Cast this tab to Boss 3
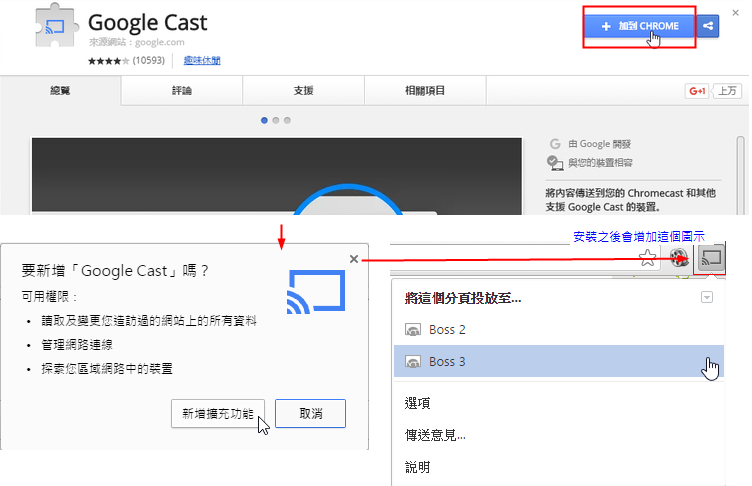752x486 pixels. tap(559, 361)
